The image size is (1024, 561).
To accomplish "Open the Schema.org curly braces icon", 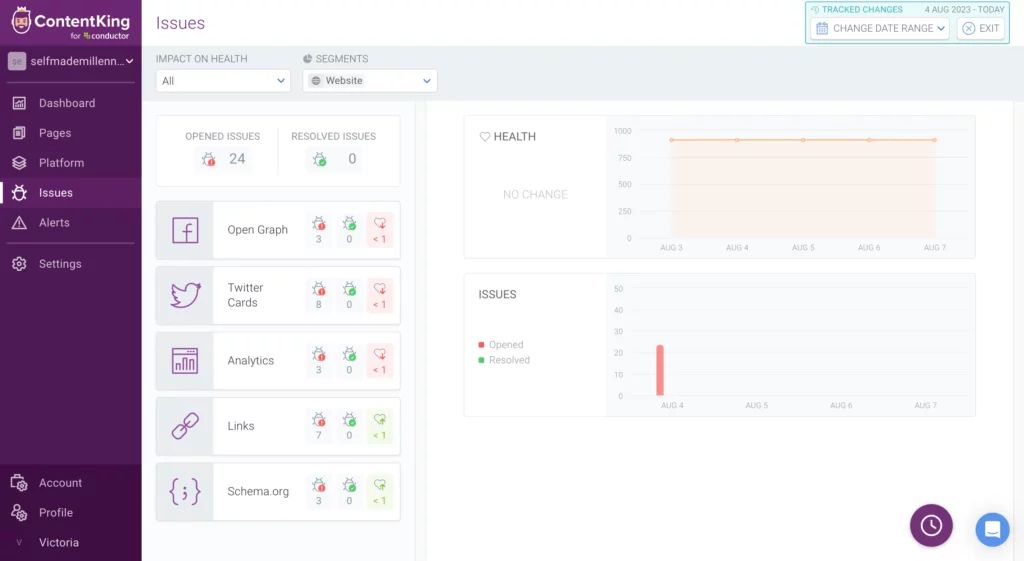I will pos(185,491).
